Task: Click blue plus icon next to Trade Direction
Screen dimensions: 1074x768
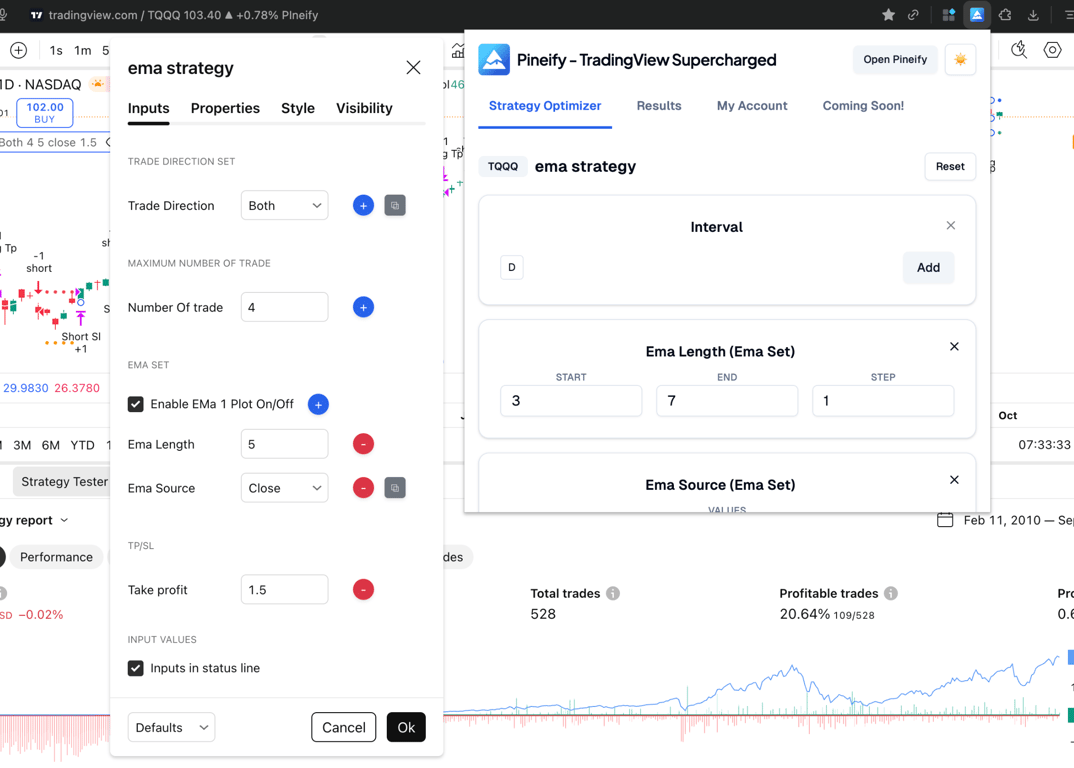Action: (x=363, y=206)
